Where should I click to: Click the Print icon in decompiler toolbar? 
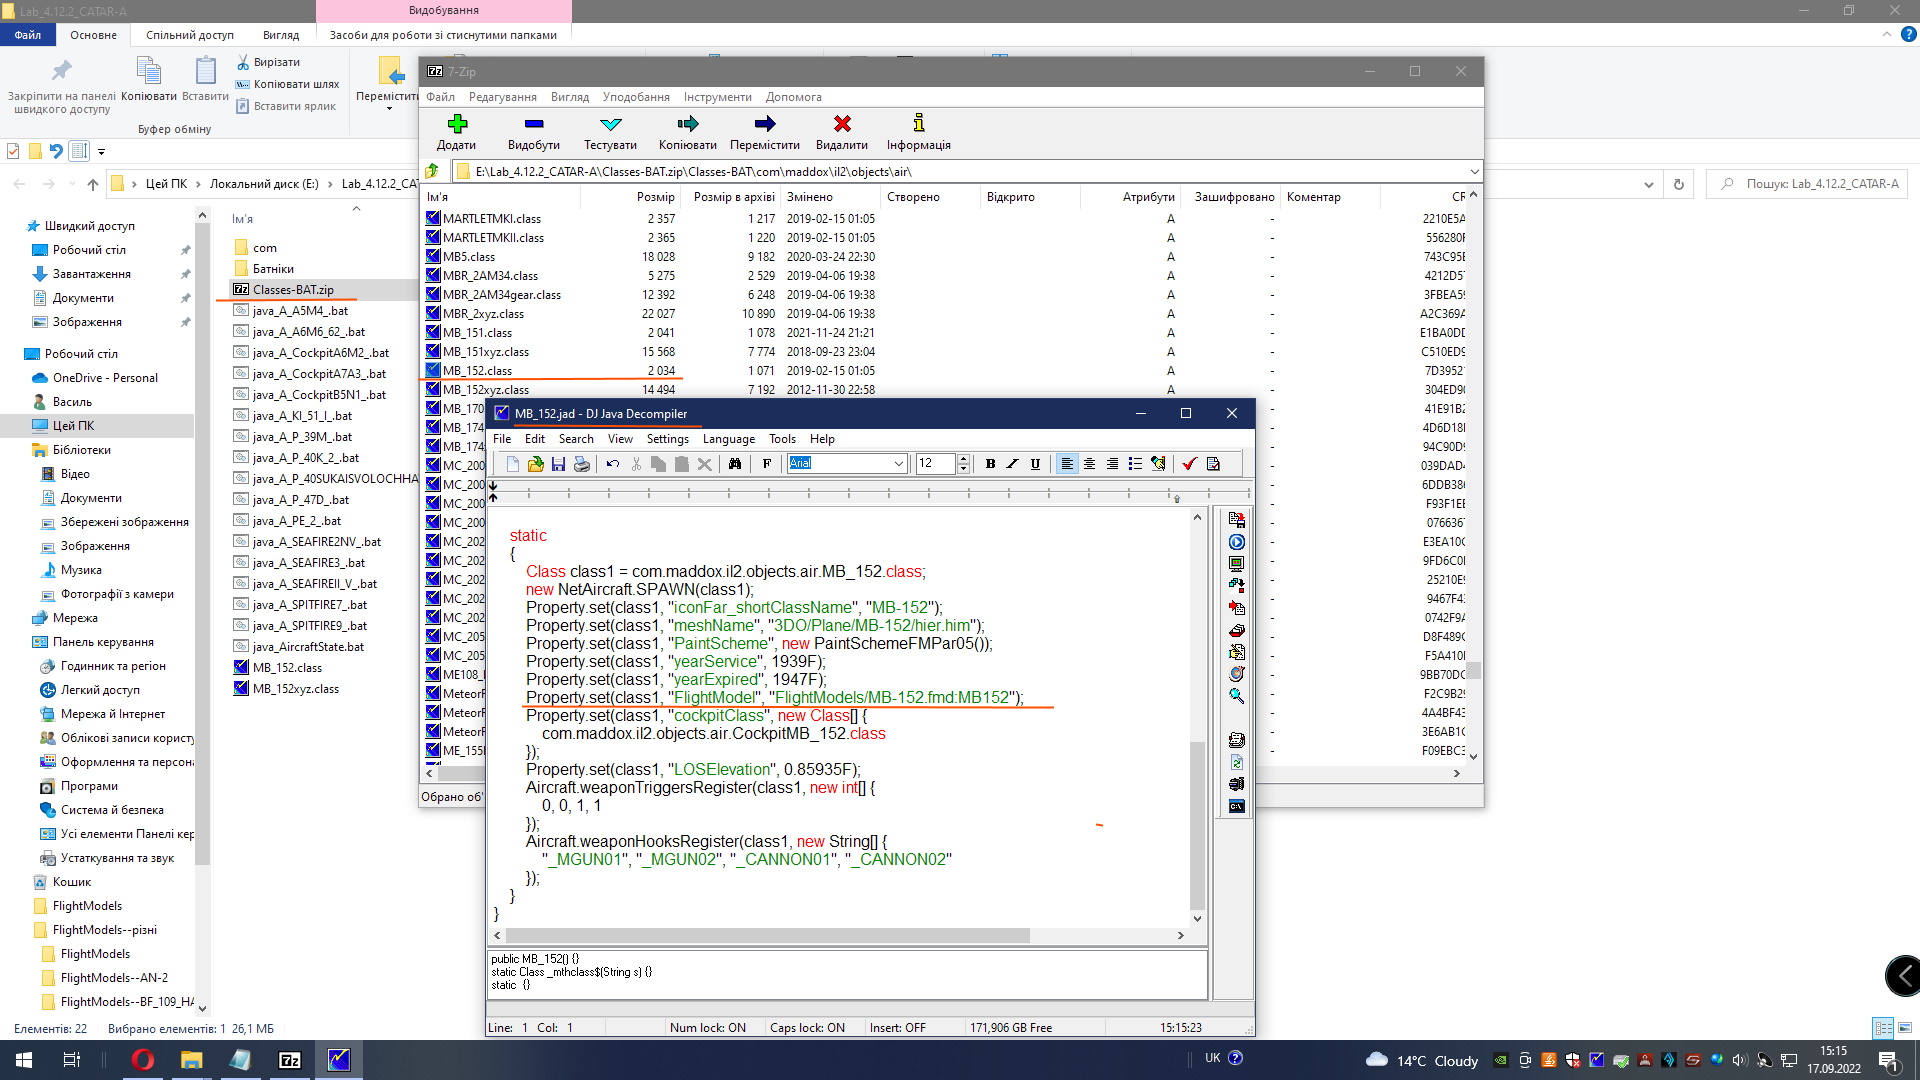(581, 464)
